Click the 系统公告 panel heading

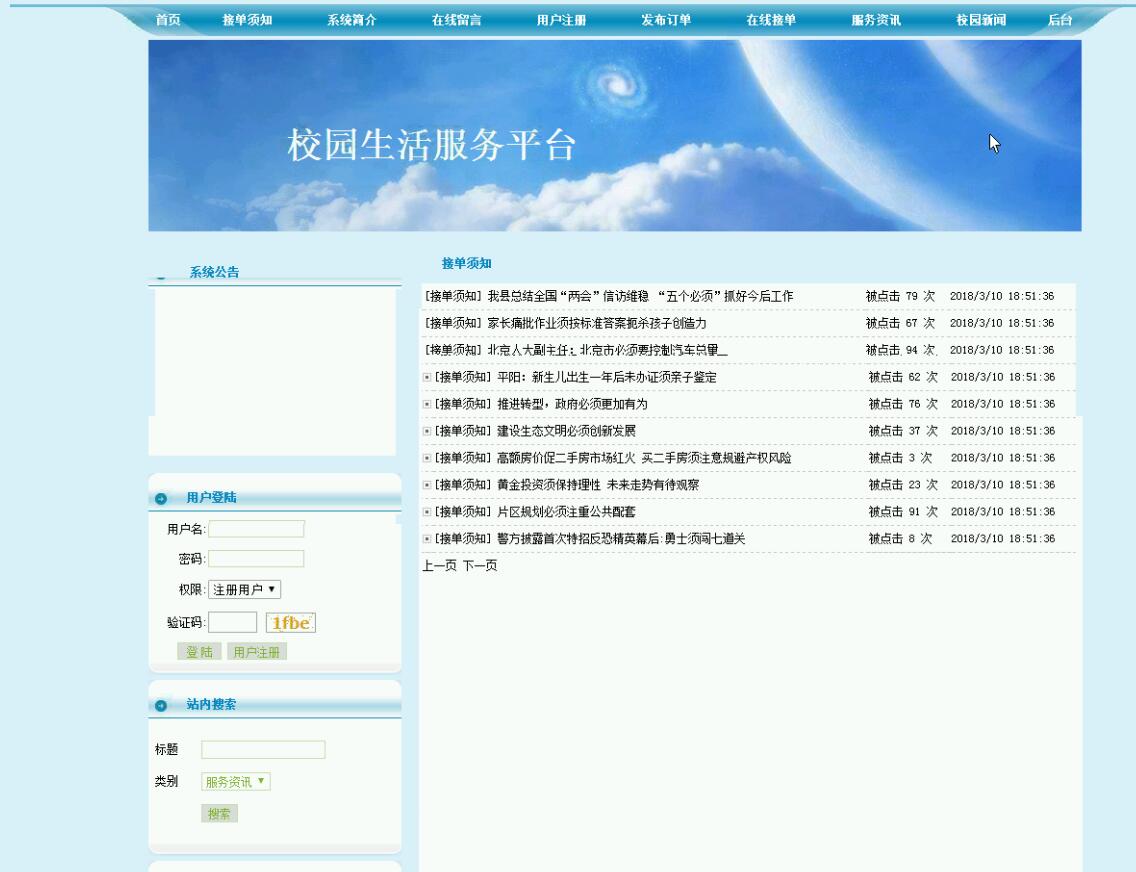point(214,272)
